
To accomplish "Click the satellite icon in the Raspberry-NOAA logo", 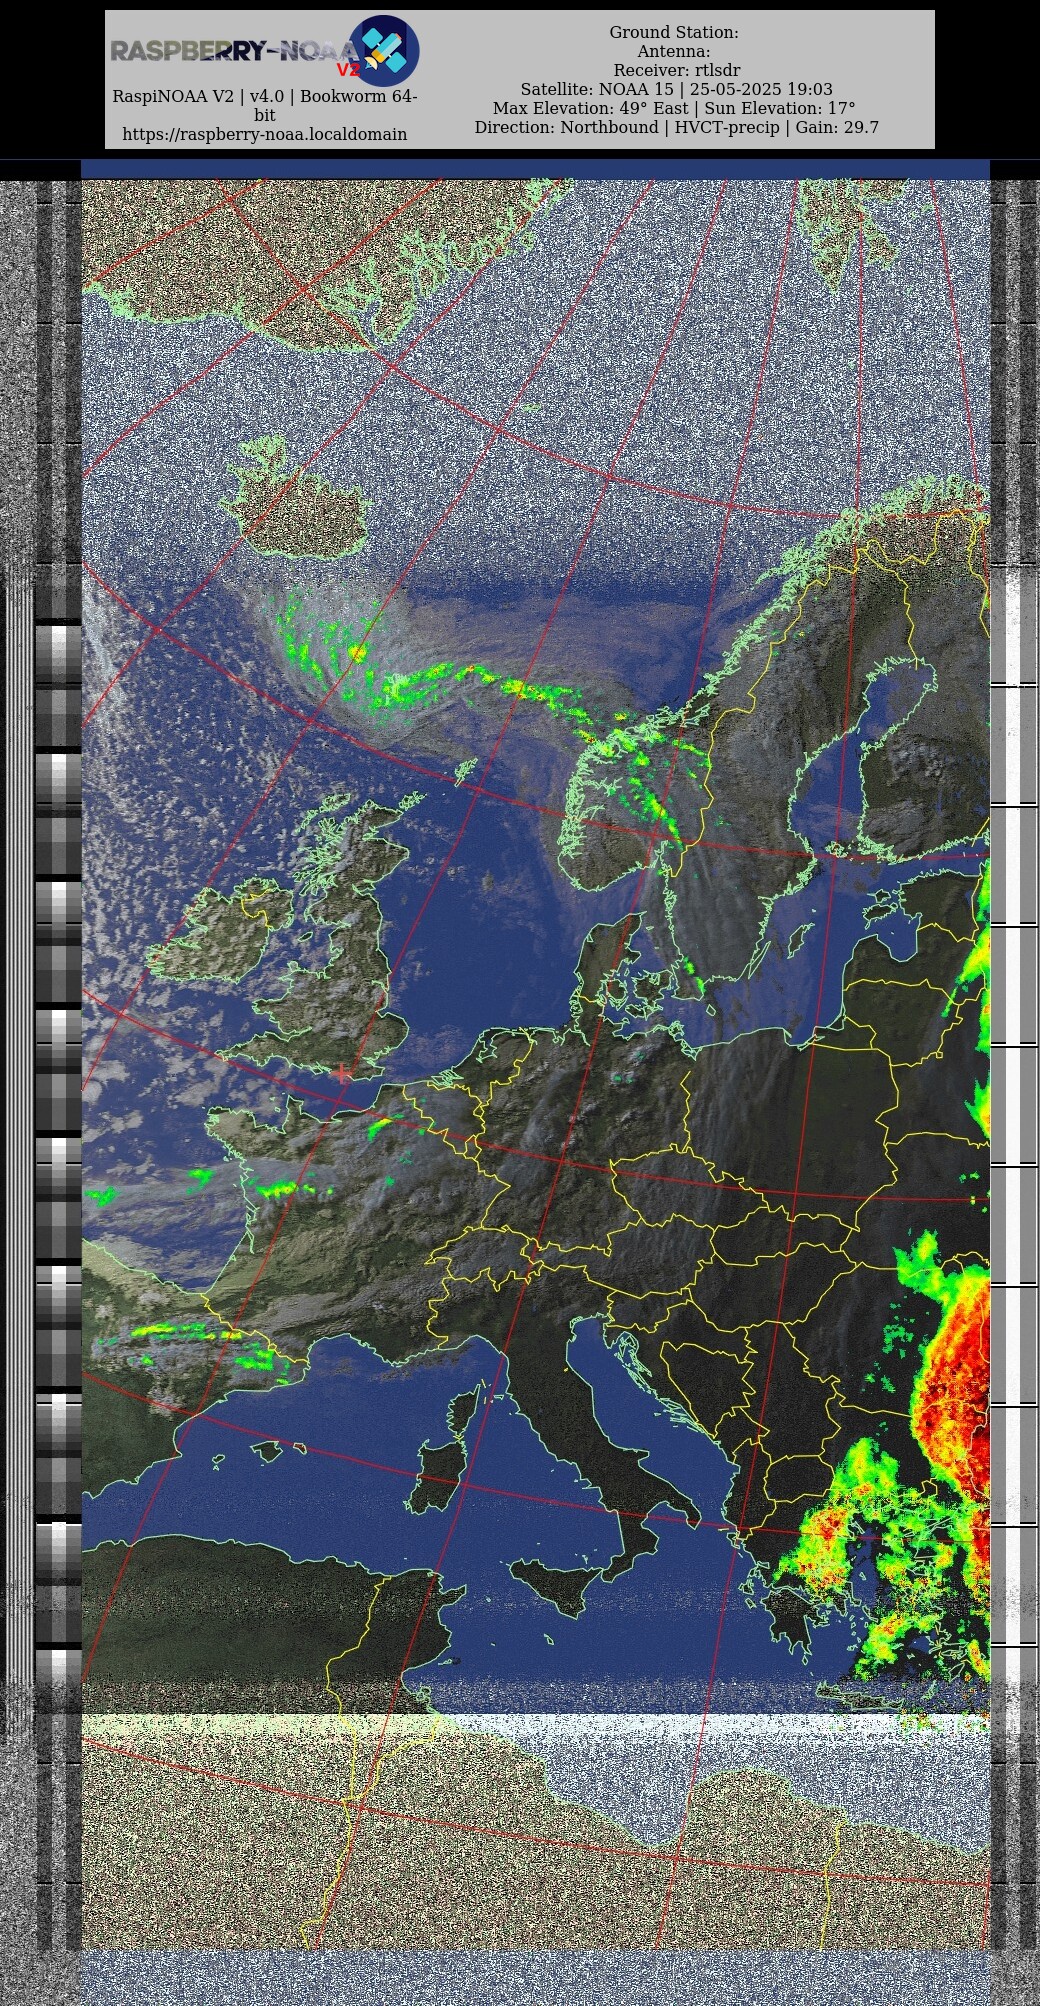I will (x=384, y=50).
